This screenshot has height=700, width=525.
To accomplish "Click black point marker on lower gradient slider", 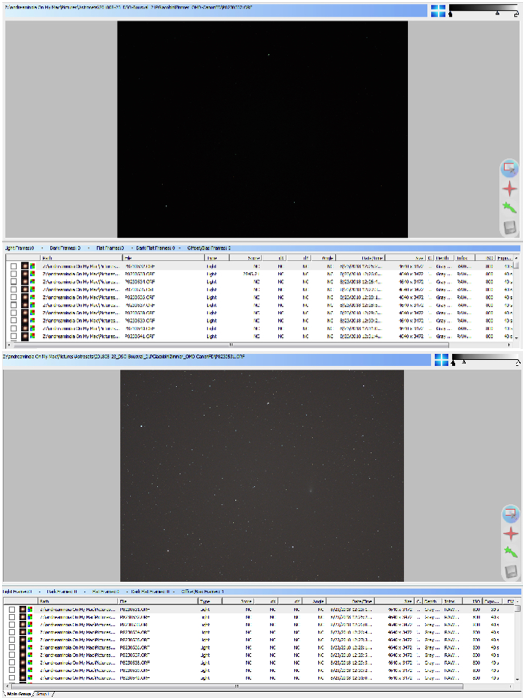I will [x=453, y=363].
